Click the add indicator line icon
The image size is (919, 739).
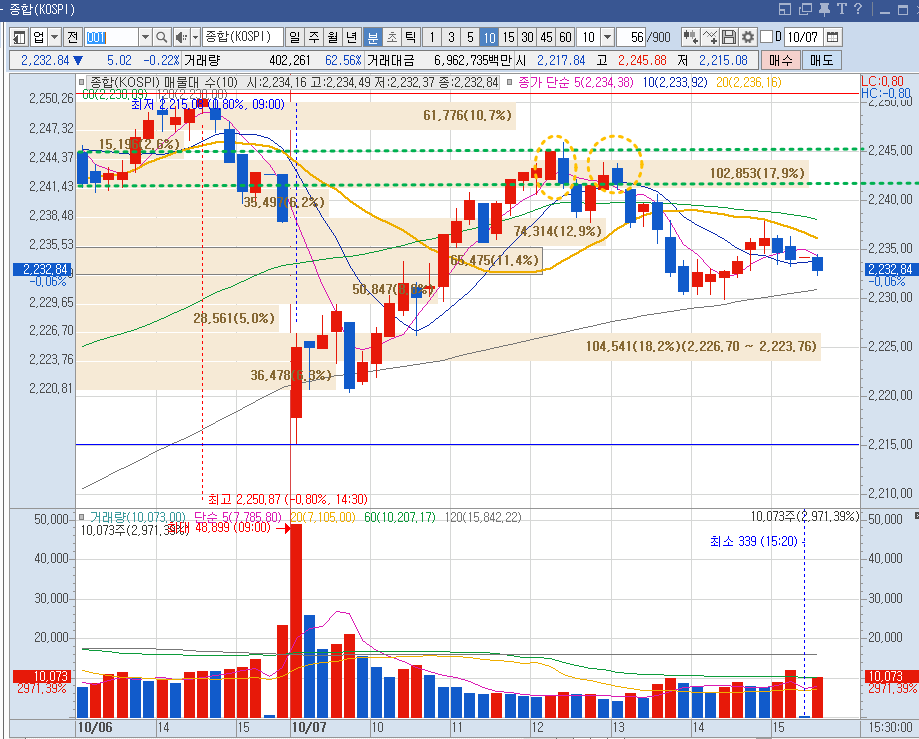[710, 38]
